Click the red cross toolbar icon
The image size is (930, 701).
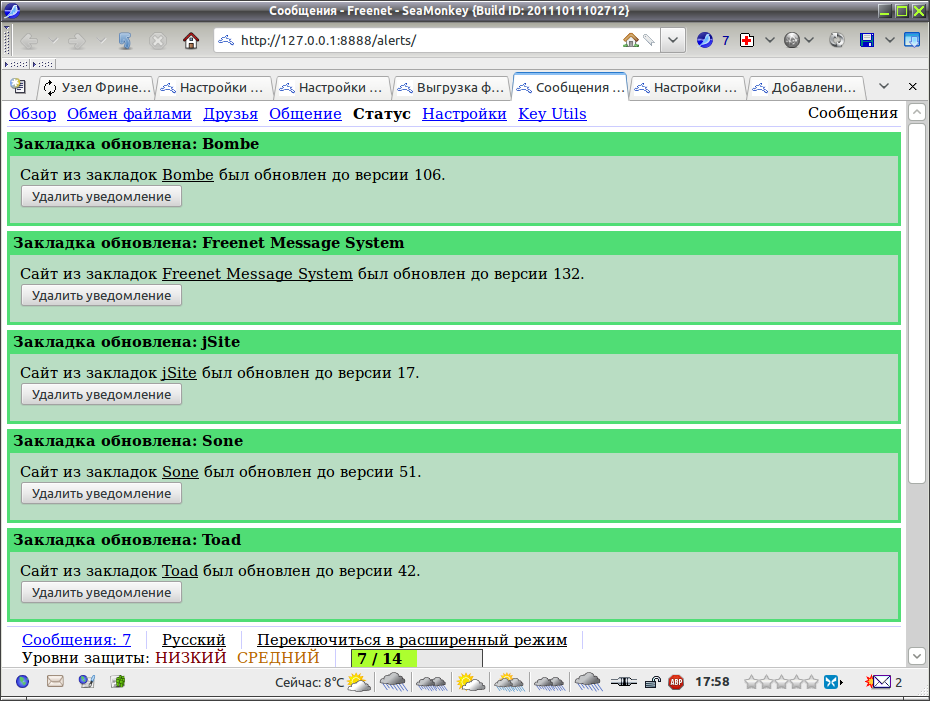[747, 40]
